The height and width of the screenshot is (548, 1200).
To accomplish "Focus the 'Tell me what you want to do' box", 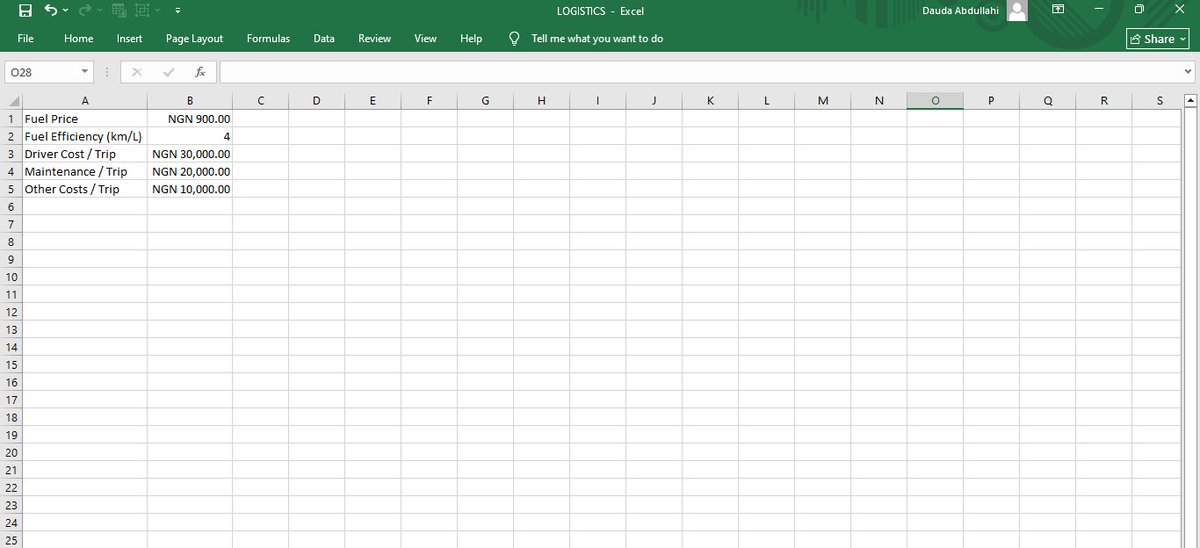I will pyautogui.click(x=597, y=38).
